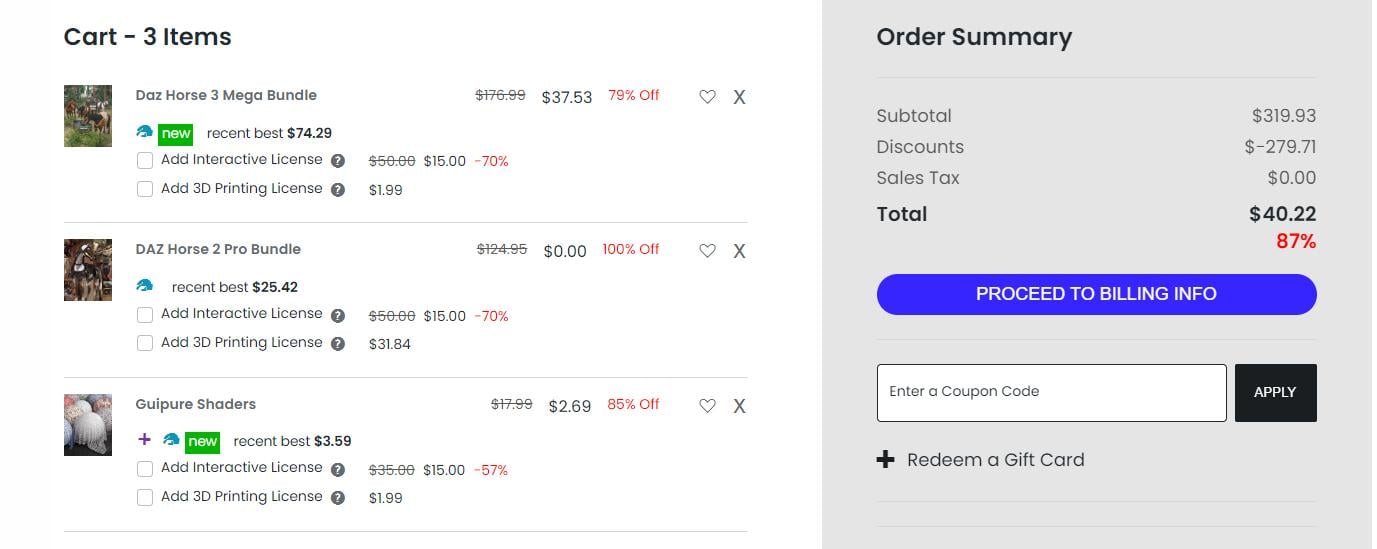Open the Guipure Shaders thumbnail image

[x=88, y=425]
